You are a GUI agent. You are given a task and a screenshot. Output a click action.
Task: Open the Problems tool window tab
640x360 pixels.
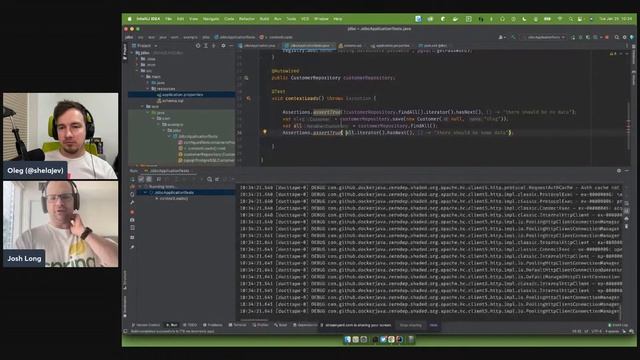(213, 325)
